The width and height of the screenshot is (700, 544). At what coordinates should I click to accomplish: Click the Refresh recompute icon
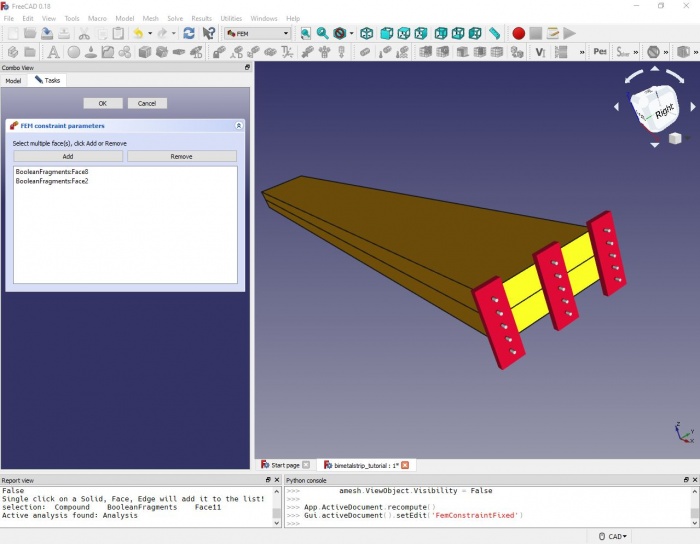point(189,33)
